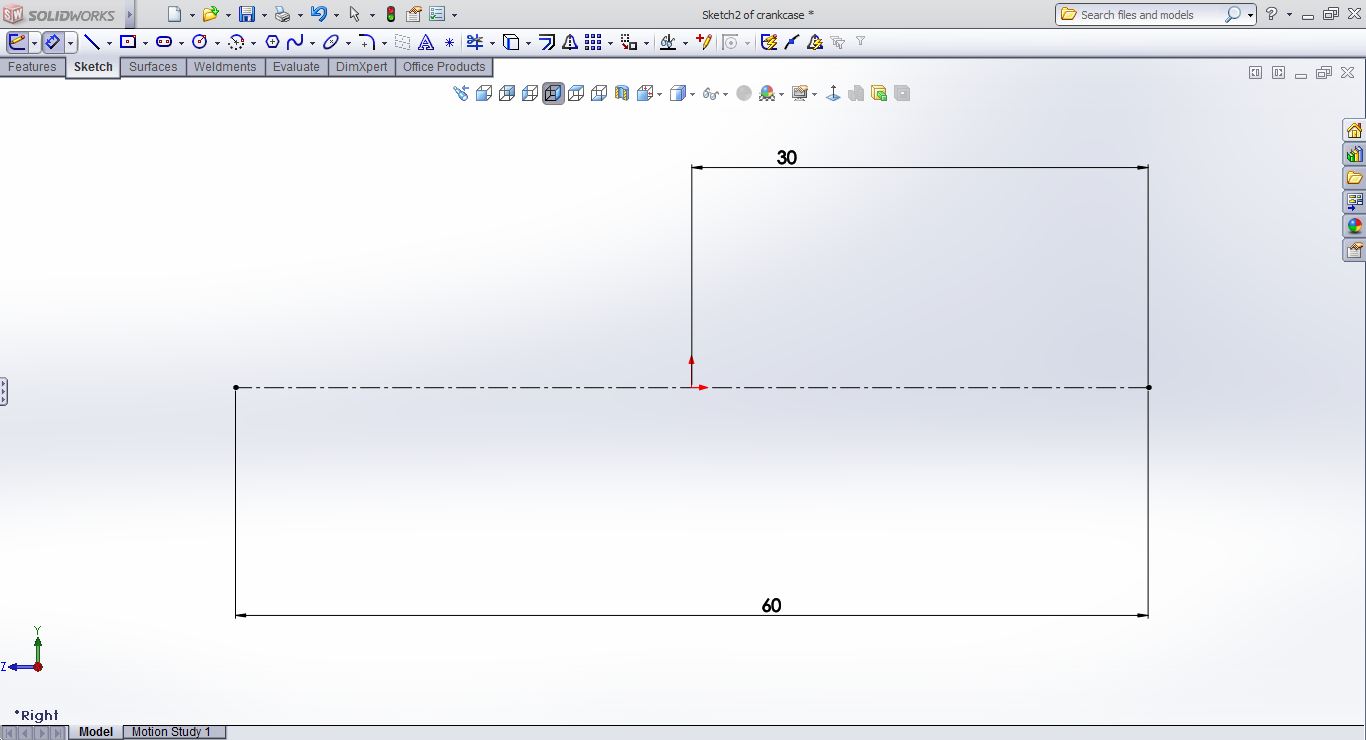Click the Help question mark button
The width and height of the screenshot is (1366, 740).
[x=1273, y=14]
